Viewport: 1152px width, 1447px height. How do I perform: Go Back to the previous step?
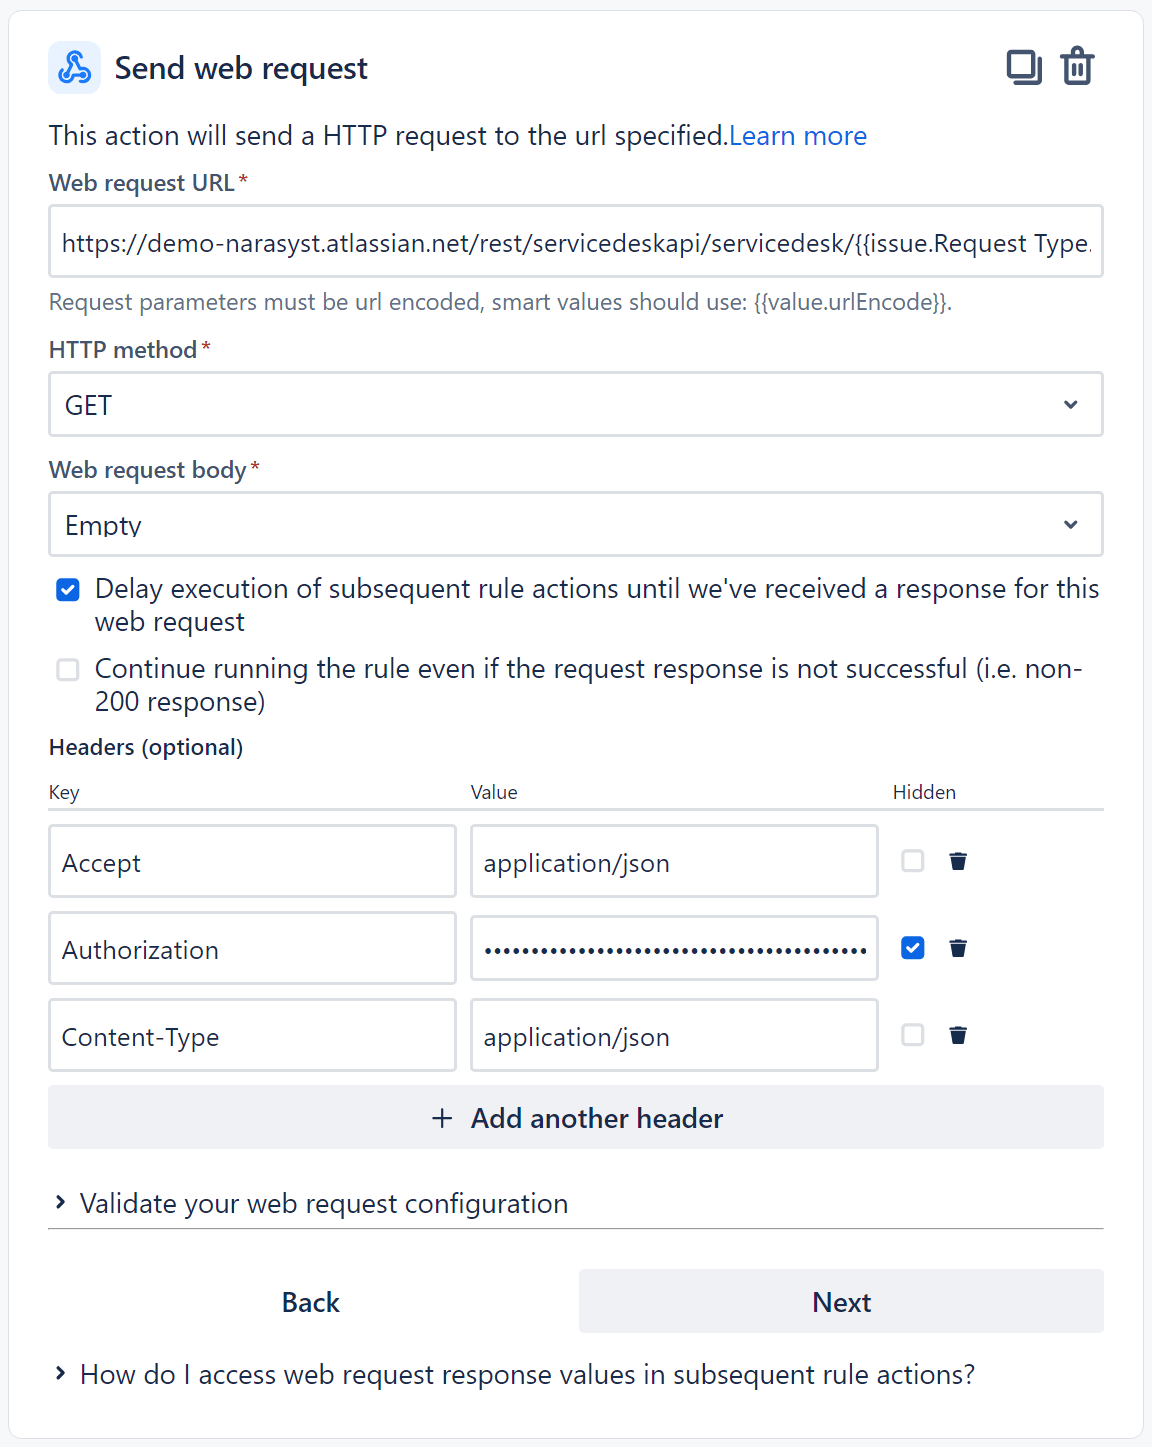[310, 1301]
